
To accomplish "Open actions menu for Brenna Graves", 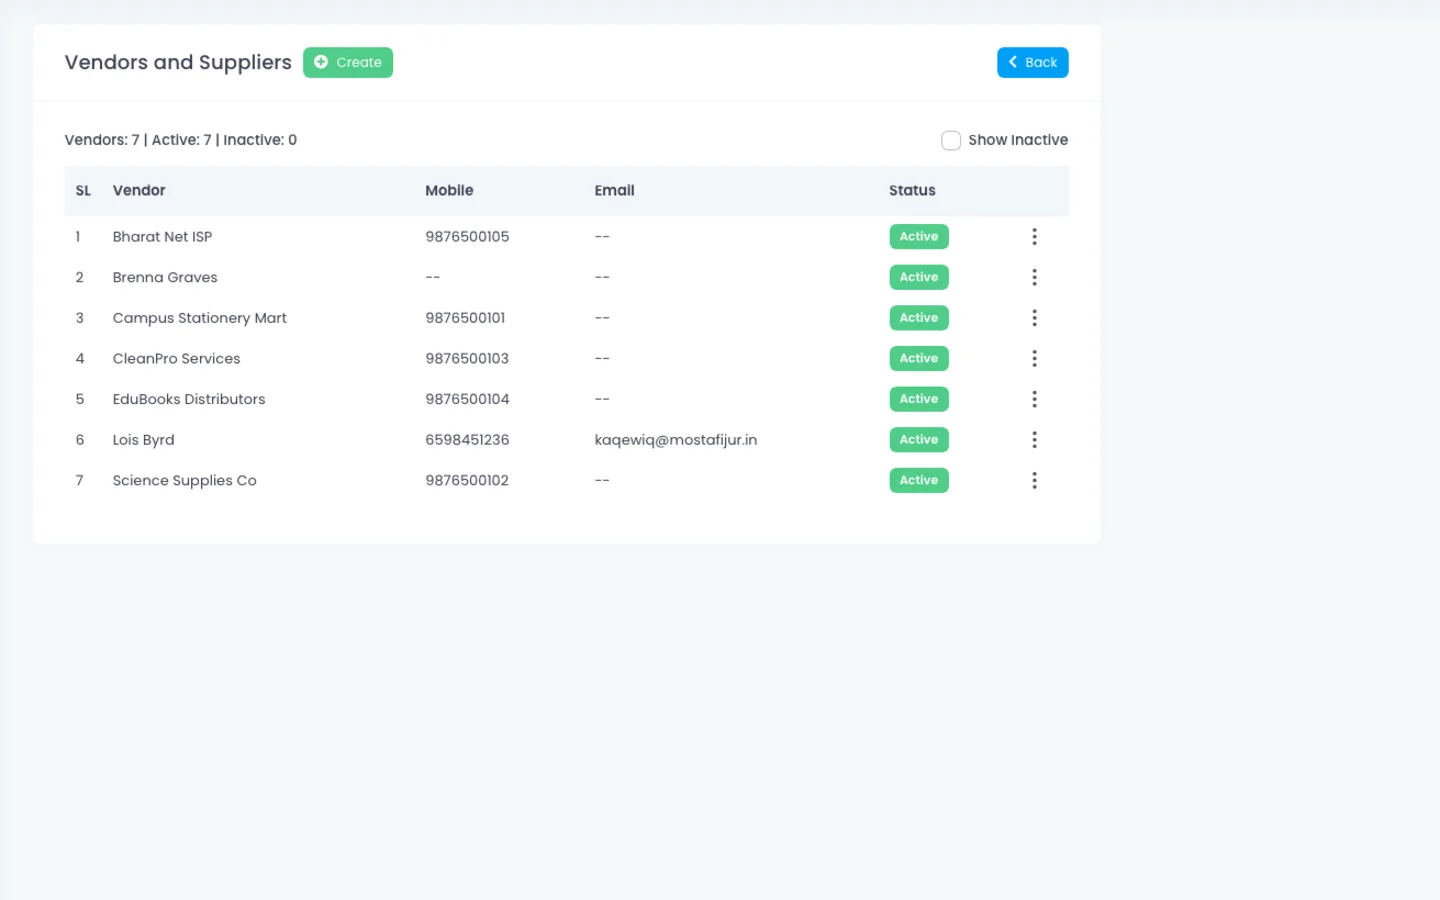I will (1034, 277).
